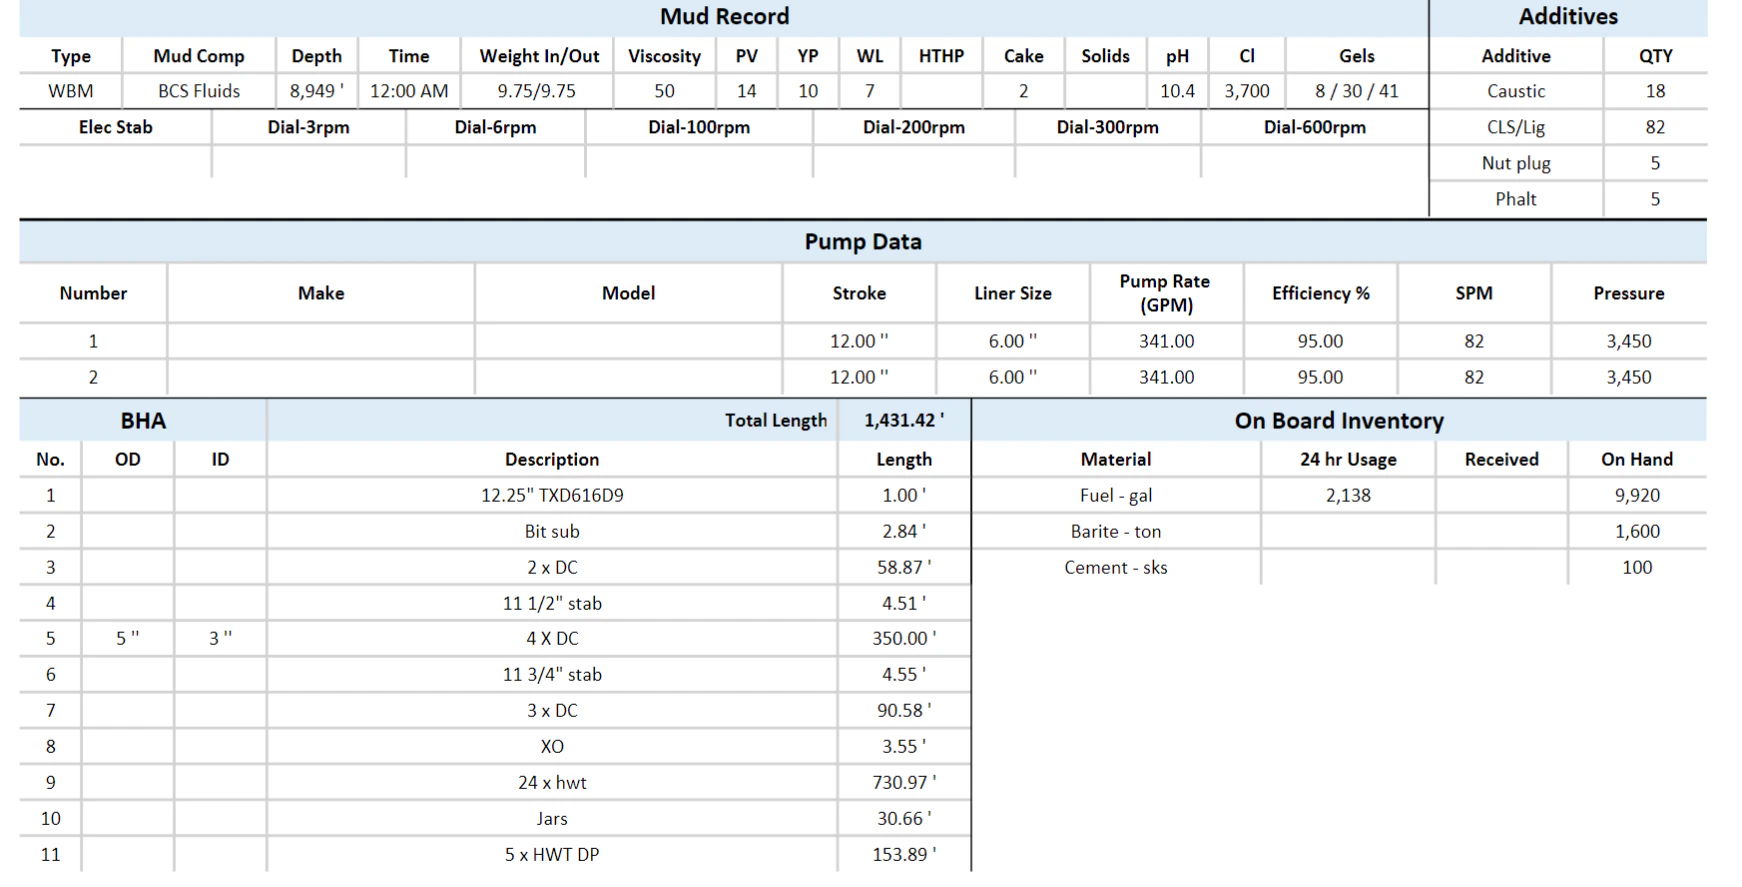
Task: Click the fuel 24 hr usage '2,138'
Action: [x=1348, y=495]
